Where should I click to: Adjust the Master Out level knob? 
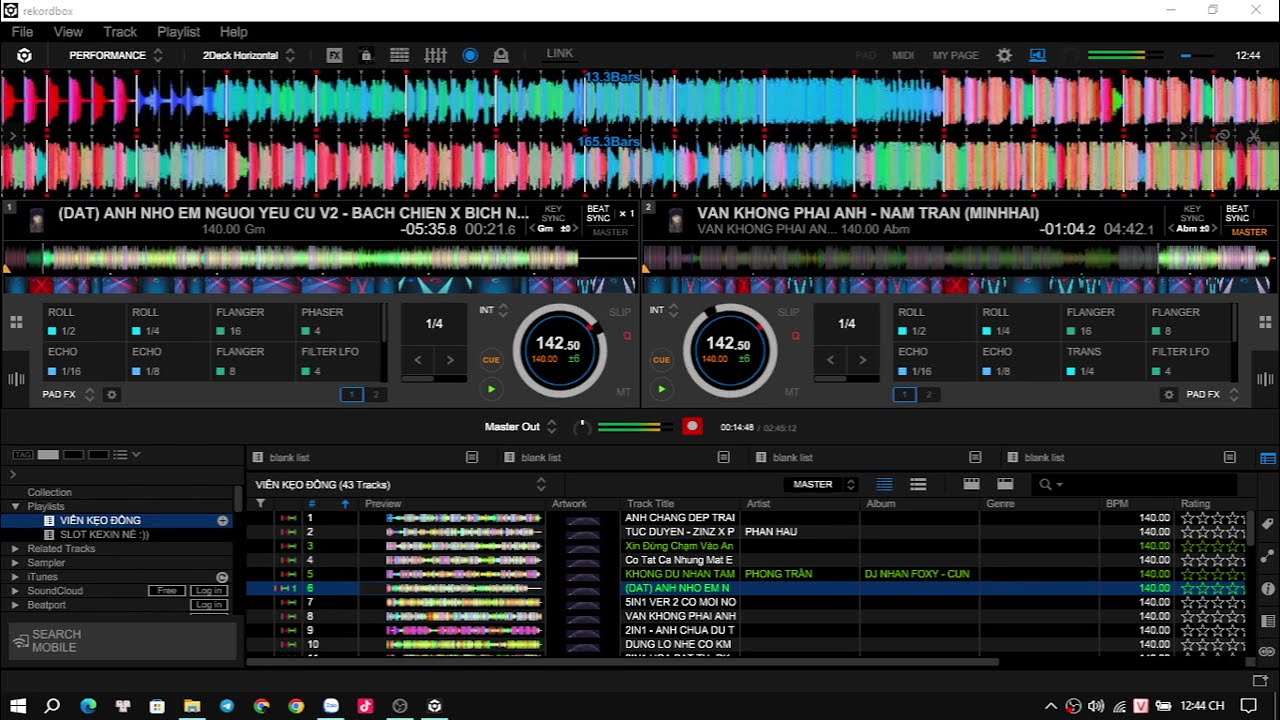[581, 427]
